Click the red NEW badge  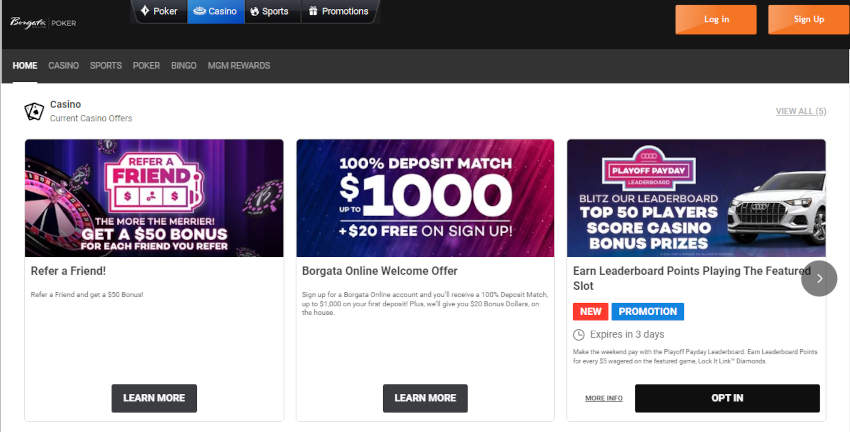(x=590, y=312)
